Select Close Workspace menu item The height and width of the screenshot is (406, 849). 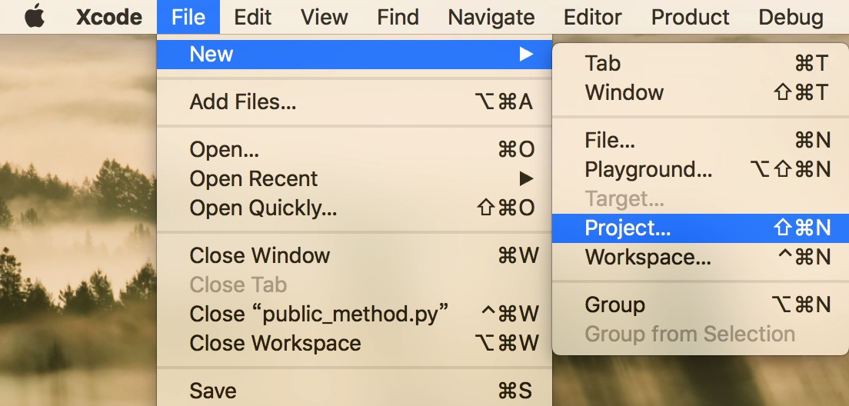(x=355, y=343)
